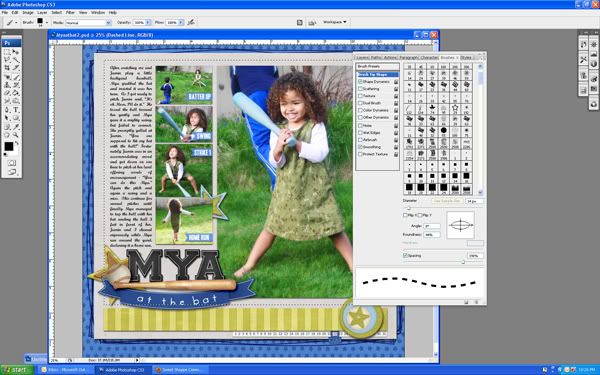Image resolution: width=600 pixels, height=375 pixels.
Task: Select the Type tool in the toolbox
Action: (x=16, y=110)
